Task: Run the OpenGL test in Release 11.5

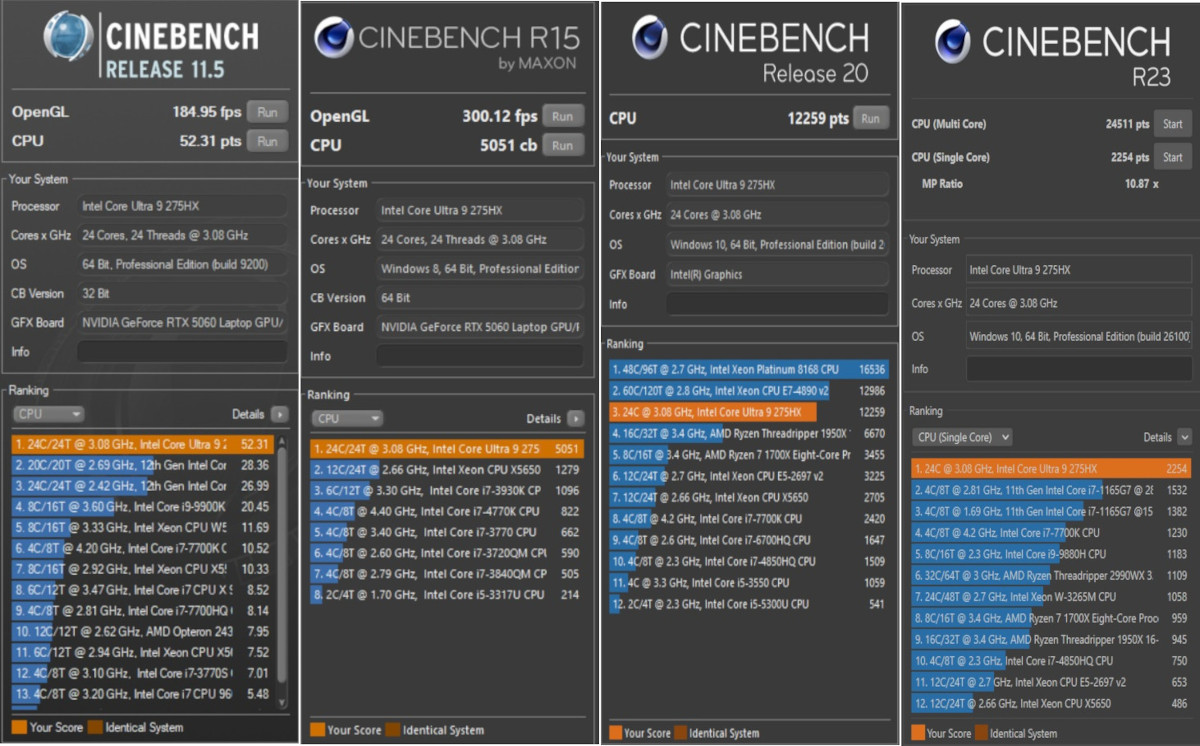Action: point(267,112)
